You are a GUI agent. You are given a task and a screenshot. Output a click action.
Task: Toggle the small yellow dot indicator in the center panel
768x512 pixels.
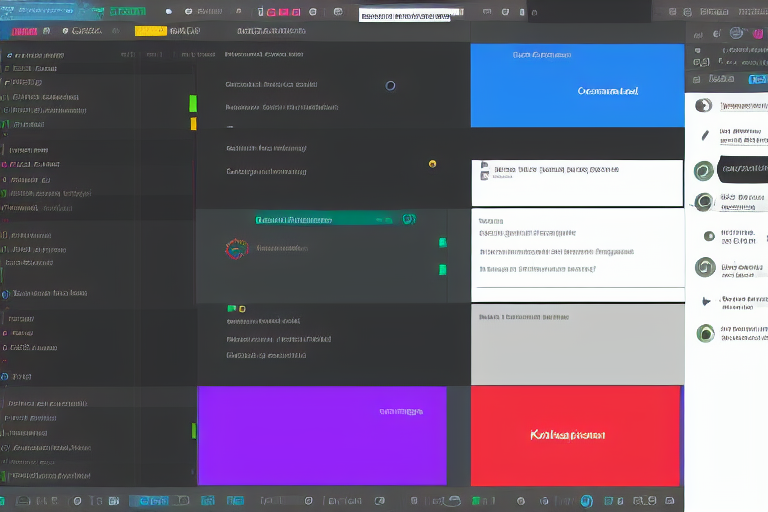(432, 163)
